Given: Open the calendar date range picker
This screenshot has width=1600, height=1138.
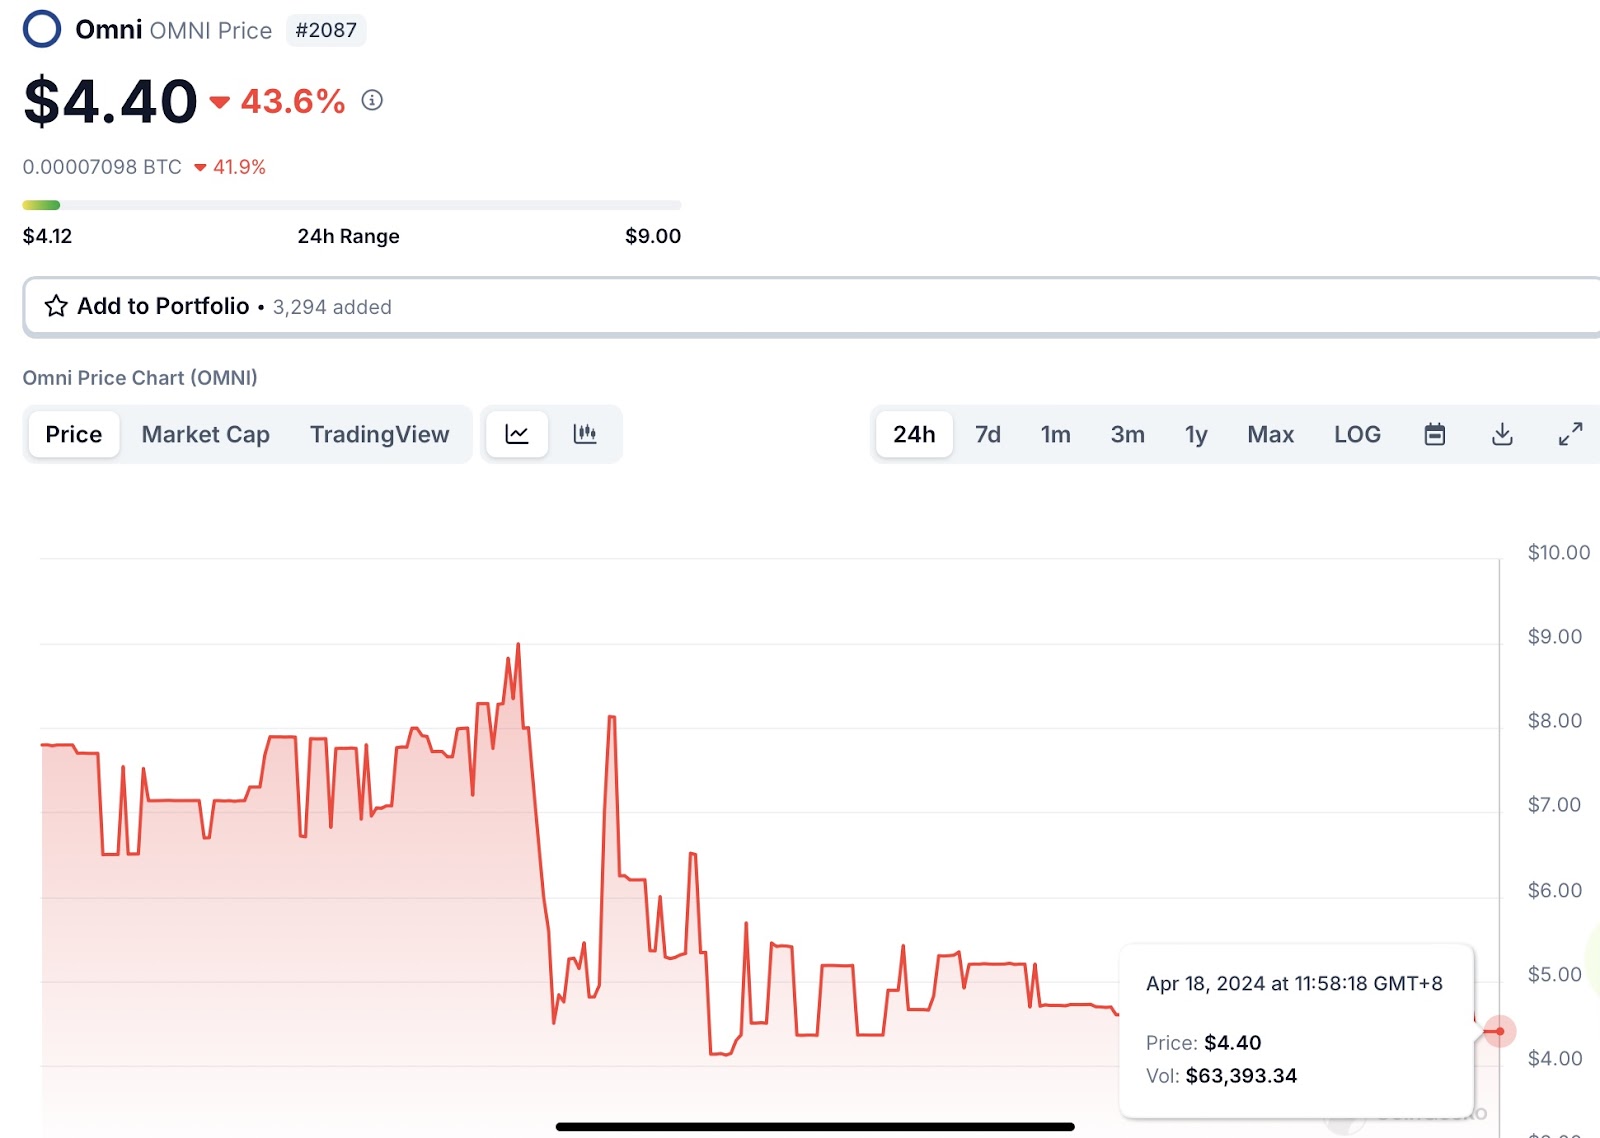Looking at the screenshot, I should 1434,434.
